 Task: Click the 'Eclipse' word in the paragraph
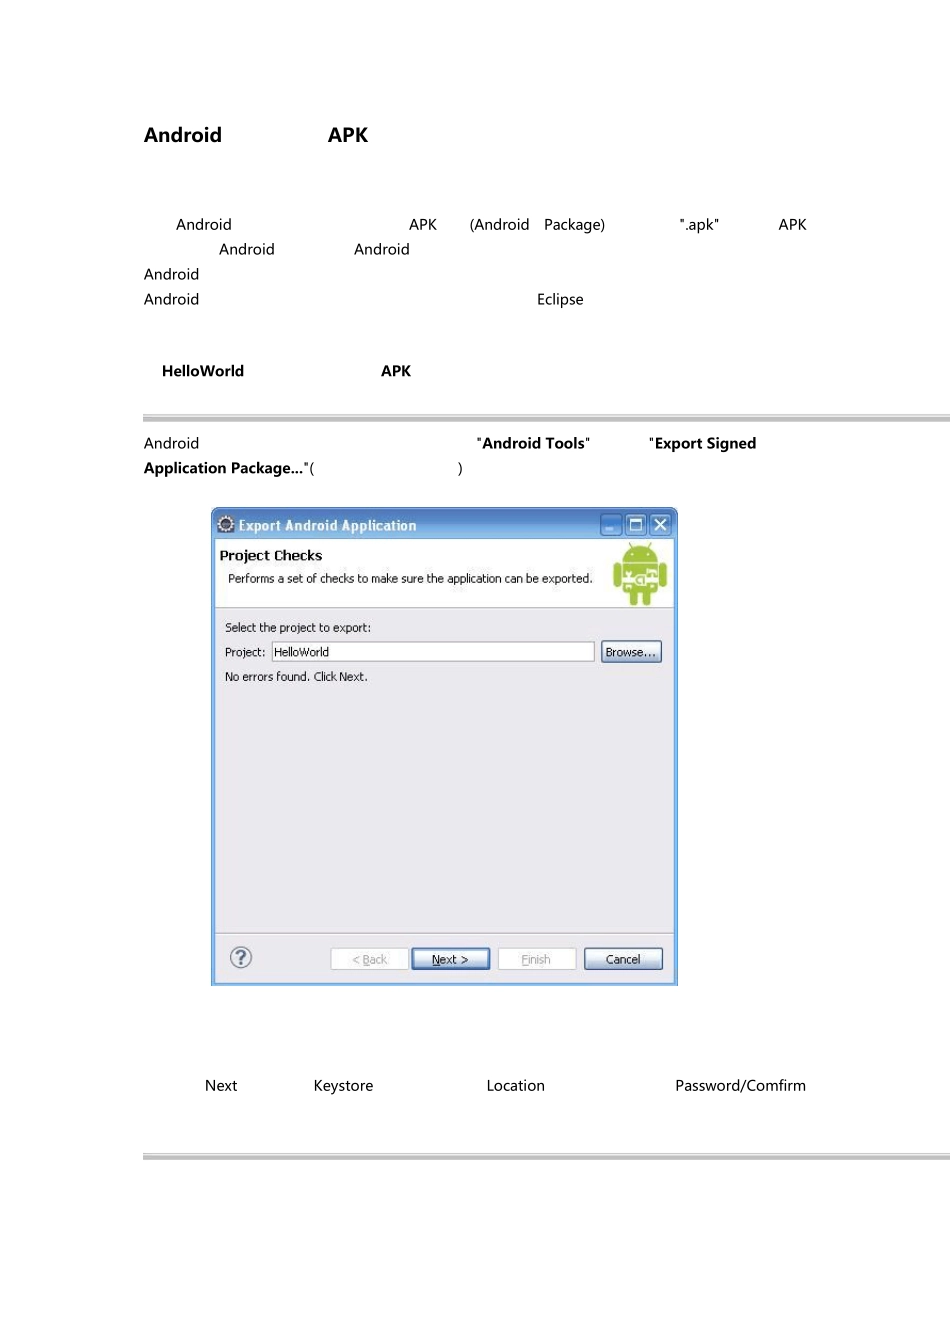(x=560, y=299)
